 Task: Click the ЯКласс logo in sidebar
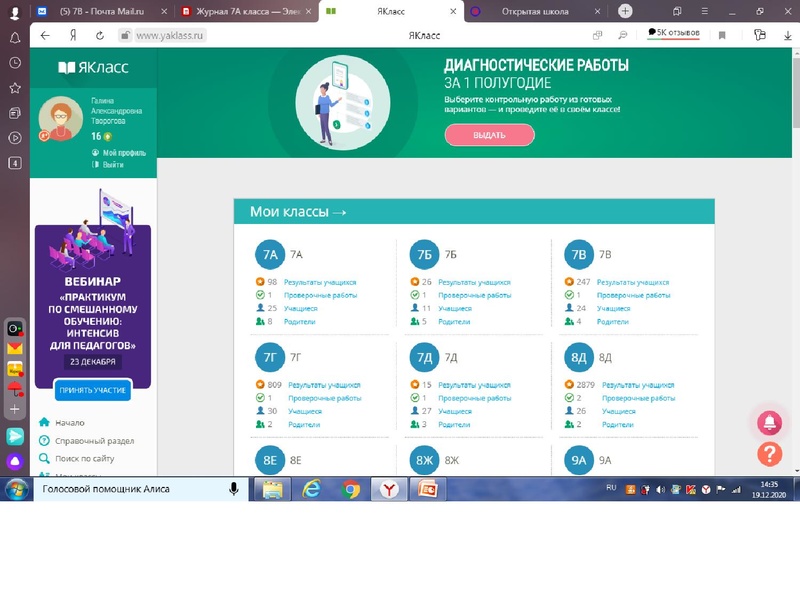pyautogui.click(x=93, y=68)
